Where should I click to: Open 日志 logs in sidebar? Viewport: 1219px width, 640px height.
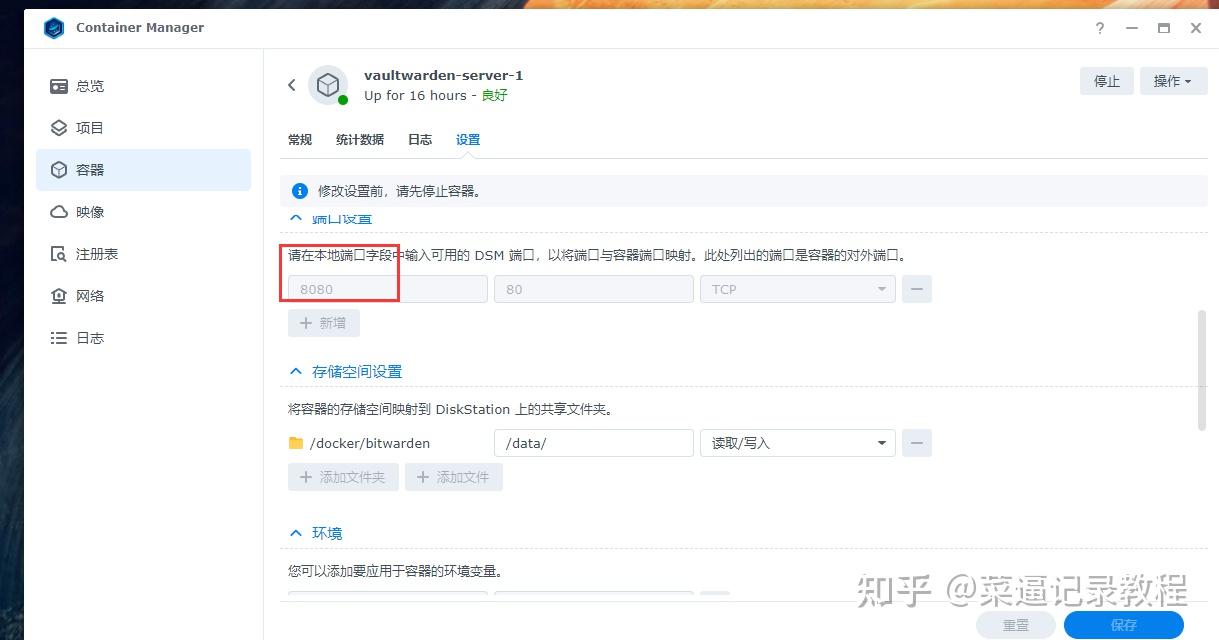(143, 338)
